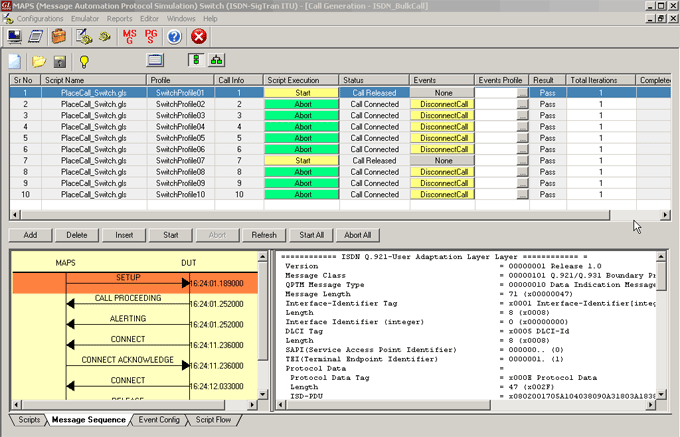Screen dimensions: 680x437
Task: Select the CONNECT ACKNOWLEDGE message
Action: (x=128, y=360)
